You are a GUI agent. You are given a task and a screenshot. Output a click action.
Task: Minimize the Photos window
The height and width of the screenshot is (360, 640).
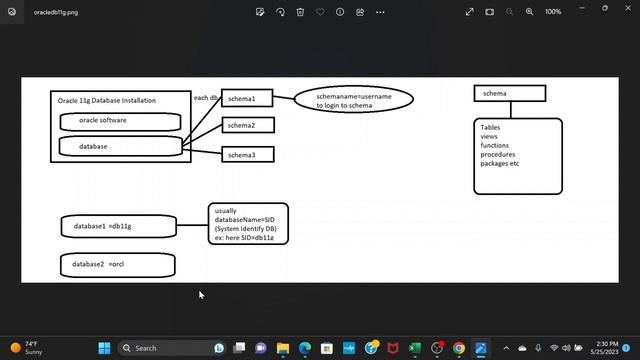click(582, 8)
